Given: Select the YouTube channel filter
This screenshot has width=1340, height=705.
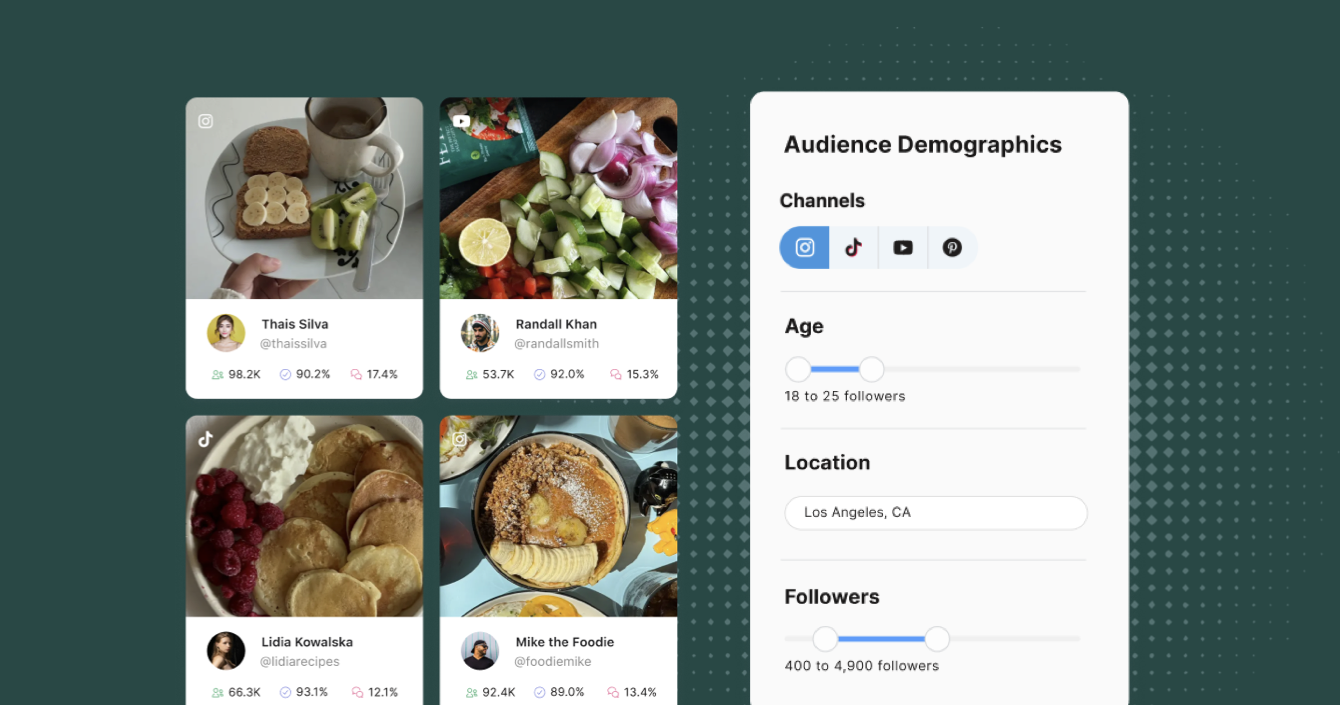Looking at the screenshot, I should (x=902, y=247).
